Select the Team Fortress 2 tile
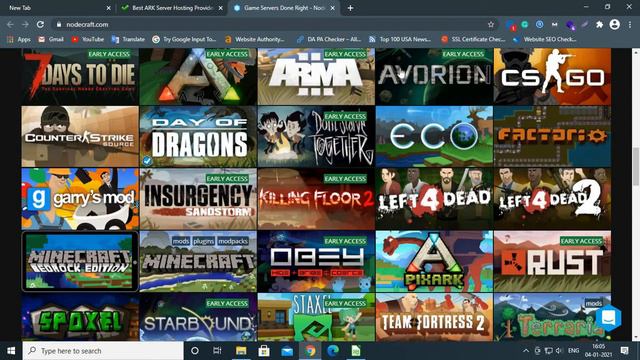The width and height of the screenshot is (640, 360). click(434, 317)
